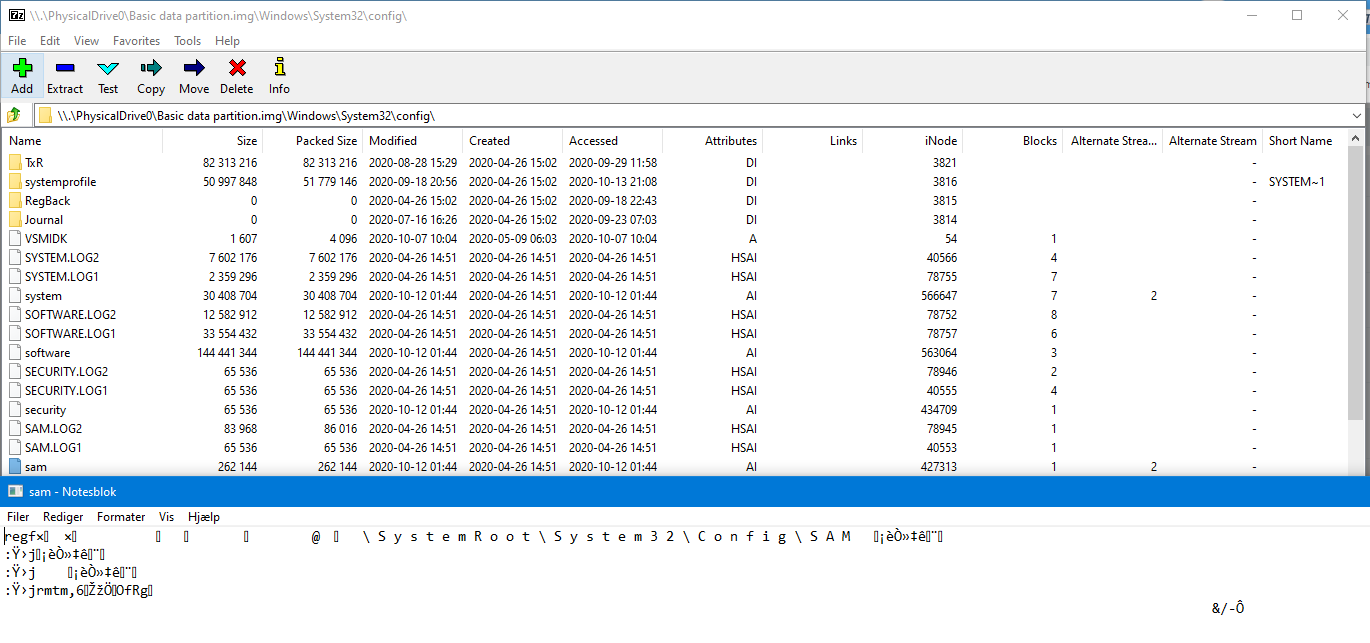Click the sam file icon

[x=15, y=466]
